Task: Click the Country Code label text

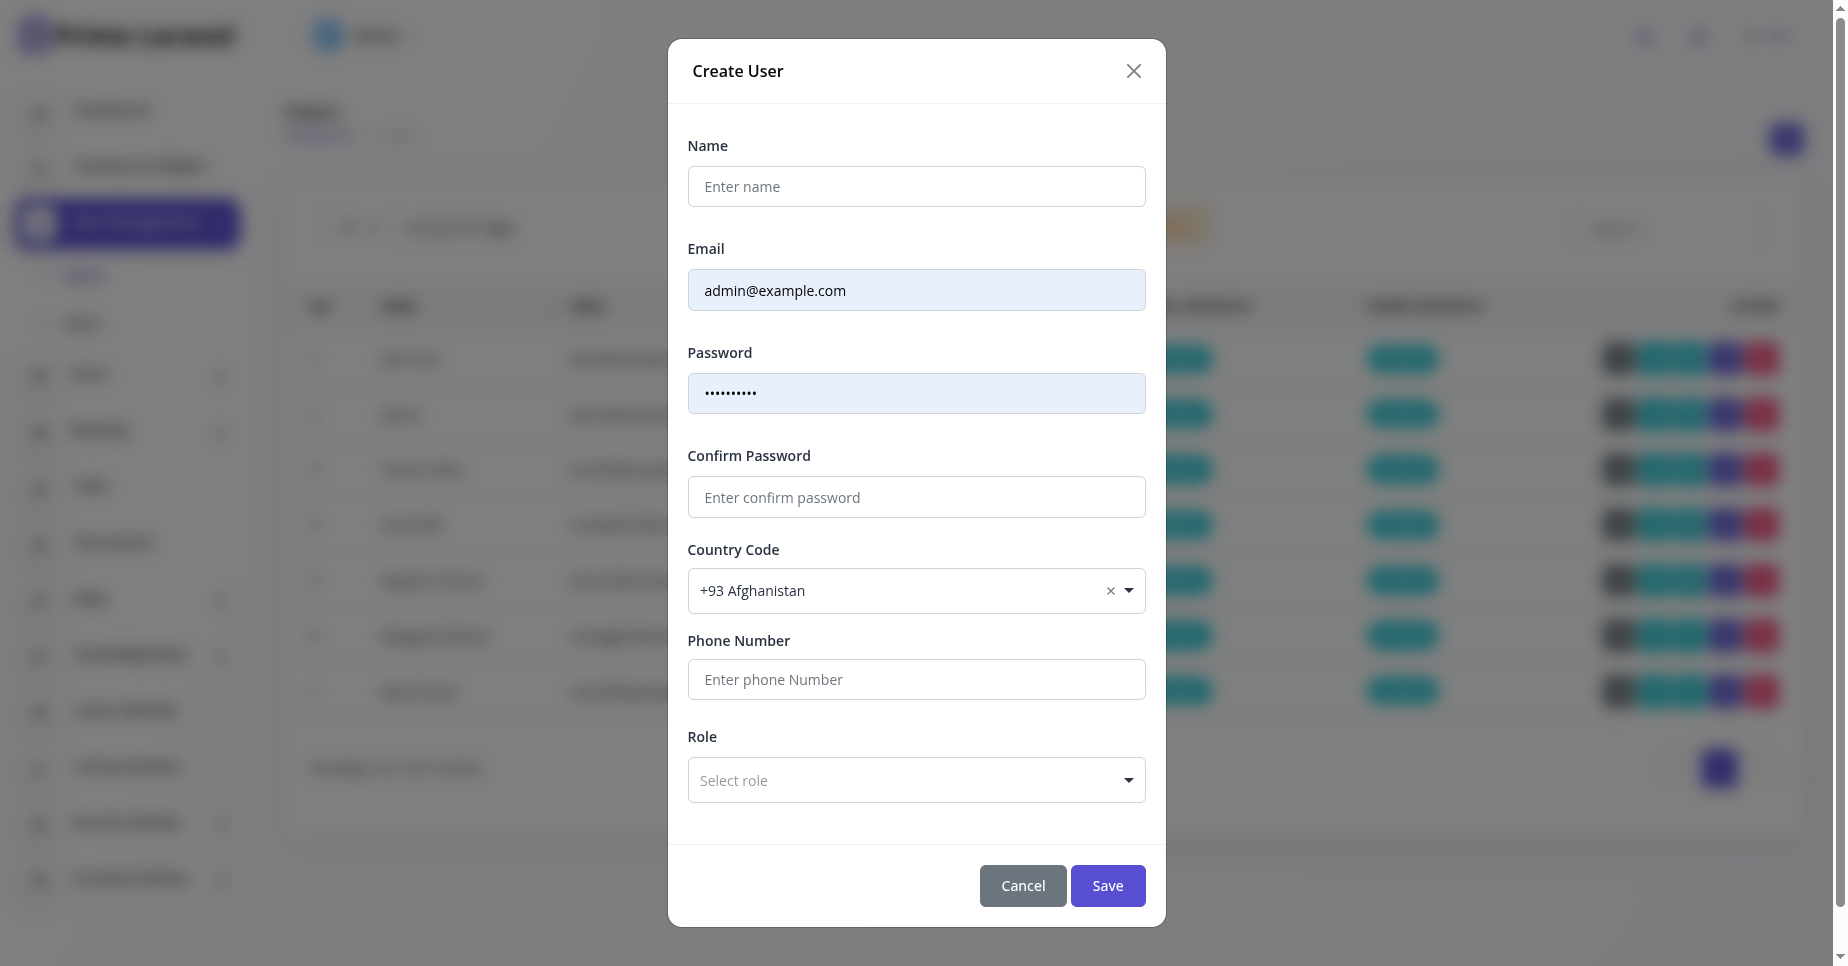Action: (733, 550)
